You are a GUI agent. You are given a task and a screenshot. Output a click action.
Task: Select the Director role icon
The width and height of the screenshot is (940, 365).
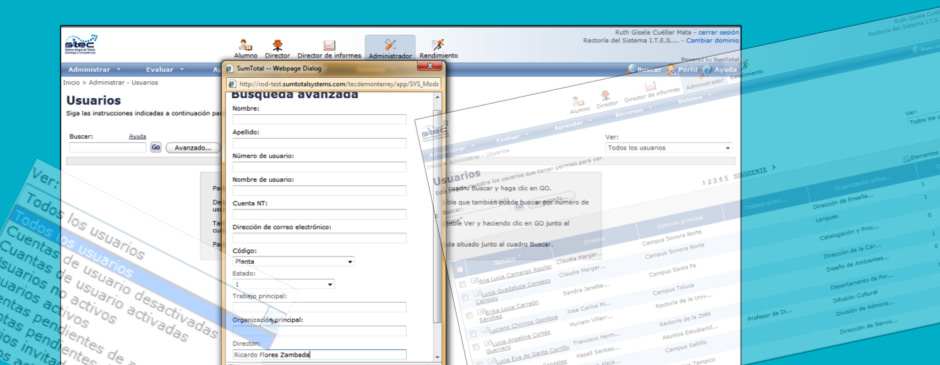277,46
